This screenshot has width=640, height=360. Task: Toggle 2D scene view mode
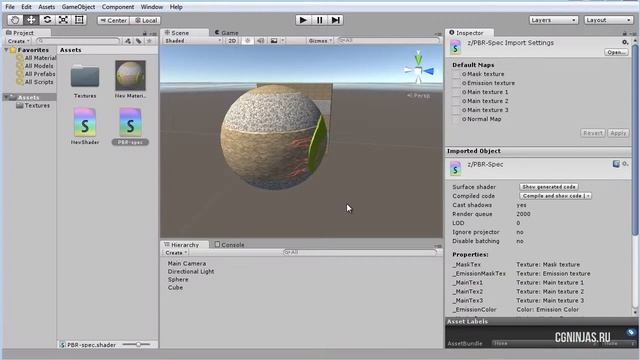(232, 41)
